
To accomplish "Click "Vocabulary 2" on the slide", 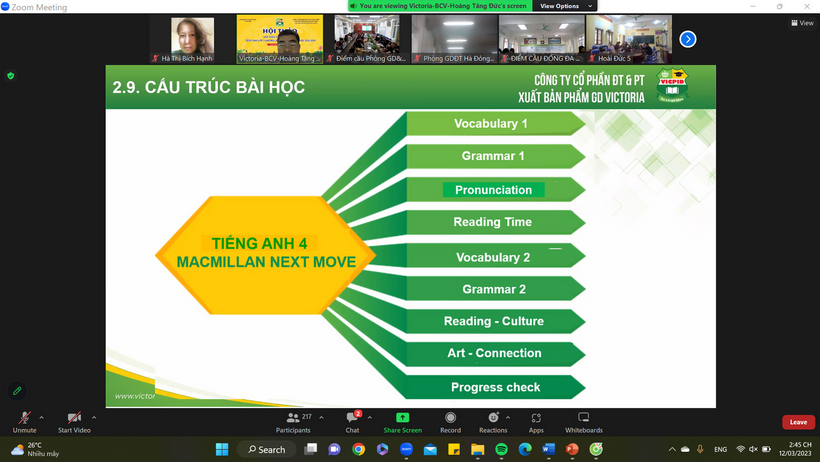I will pos(493,257).
